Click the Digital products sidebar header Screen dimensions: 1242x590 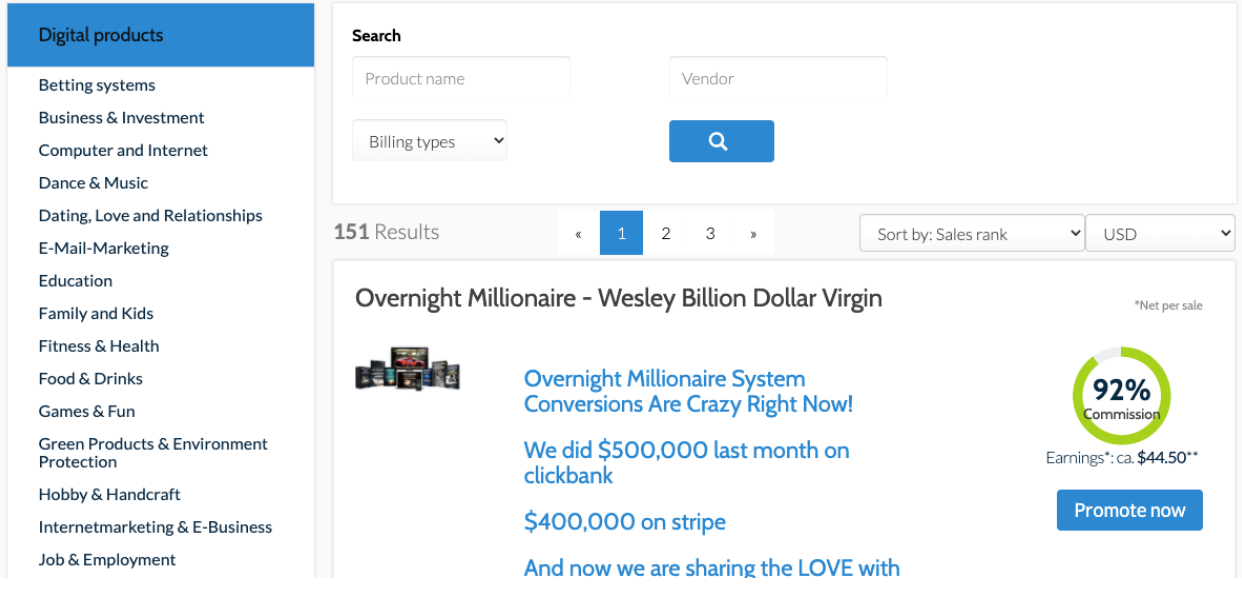click(x=160, y=35)
